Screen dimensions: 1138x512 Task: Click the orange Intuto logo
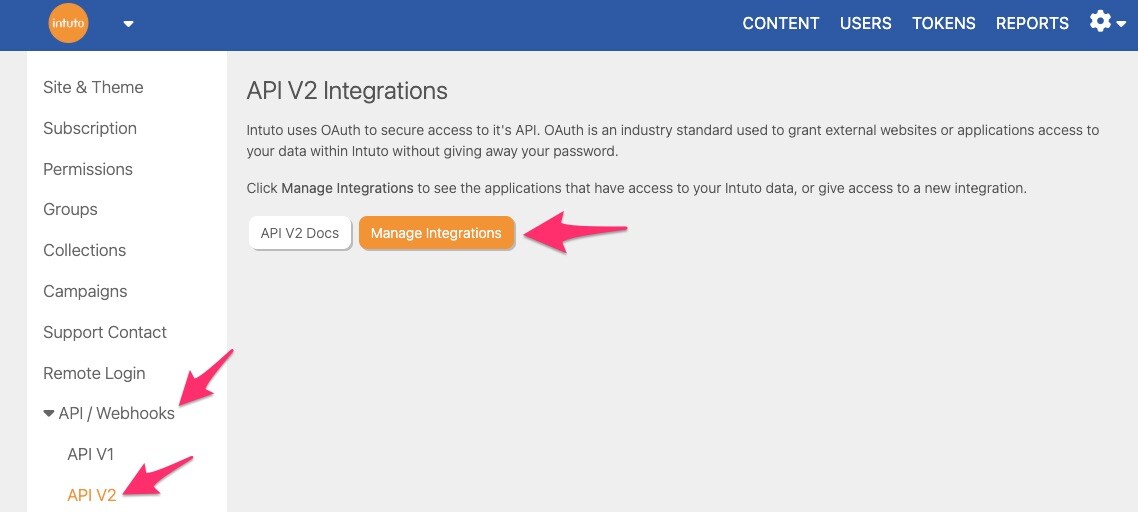point(68,24)
